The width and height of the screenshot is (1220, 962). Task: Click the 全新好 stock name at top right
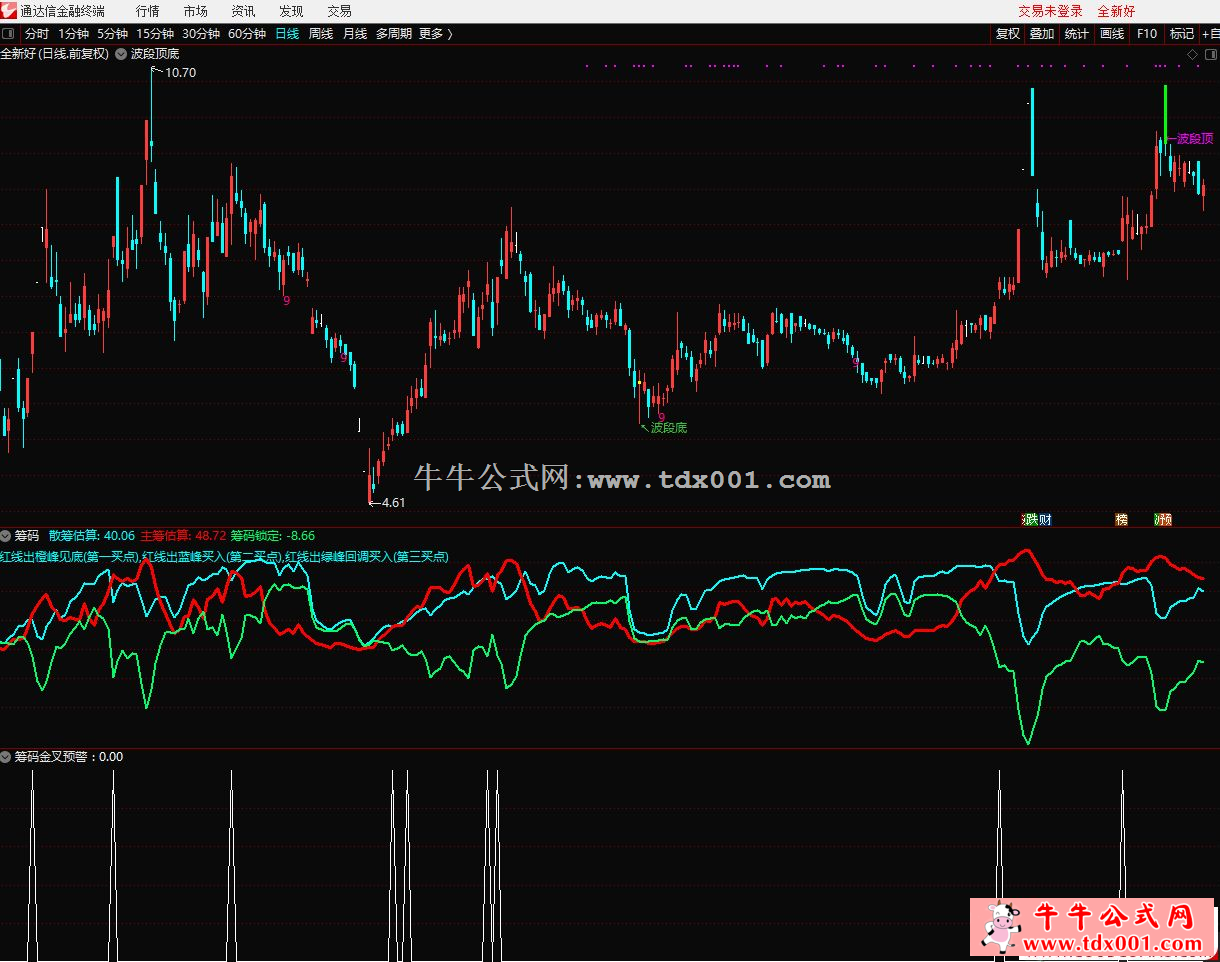pyautogui.click(x=1116, y=11)
